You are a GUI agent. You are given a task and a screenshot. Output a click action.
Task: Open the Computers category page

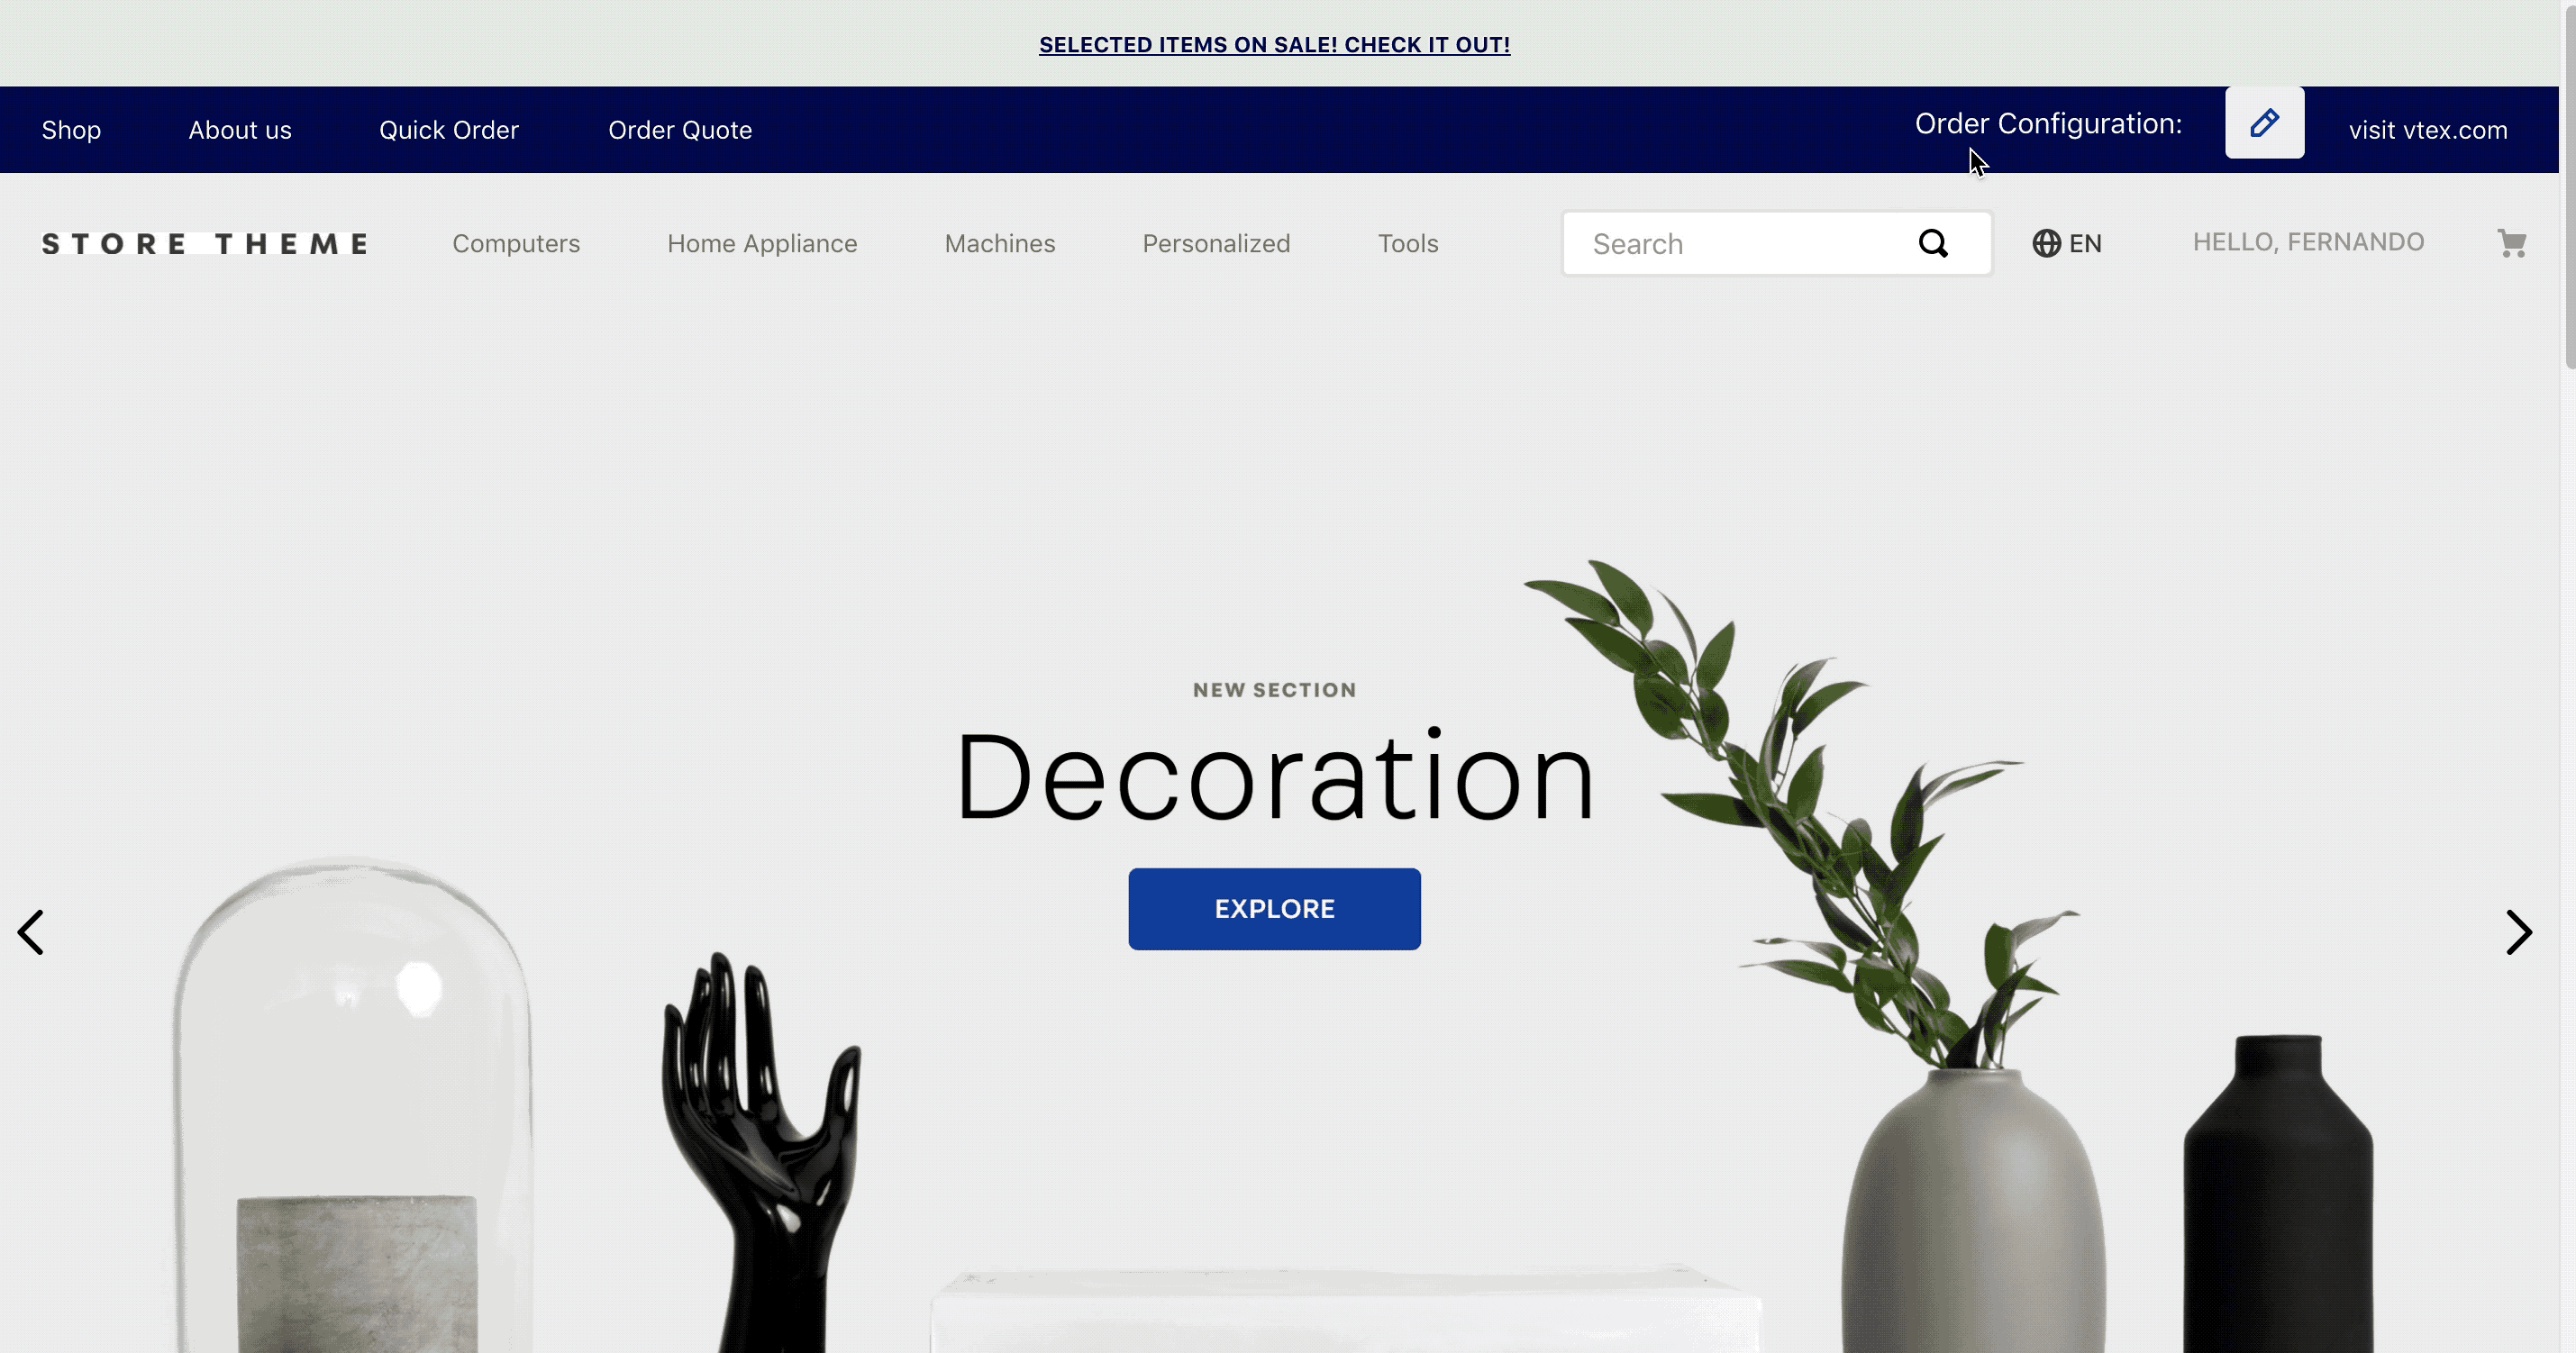click(x=516, y=242)
